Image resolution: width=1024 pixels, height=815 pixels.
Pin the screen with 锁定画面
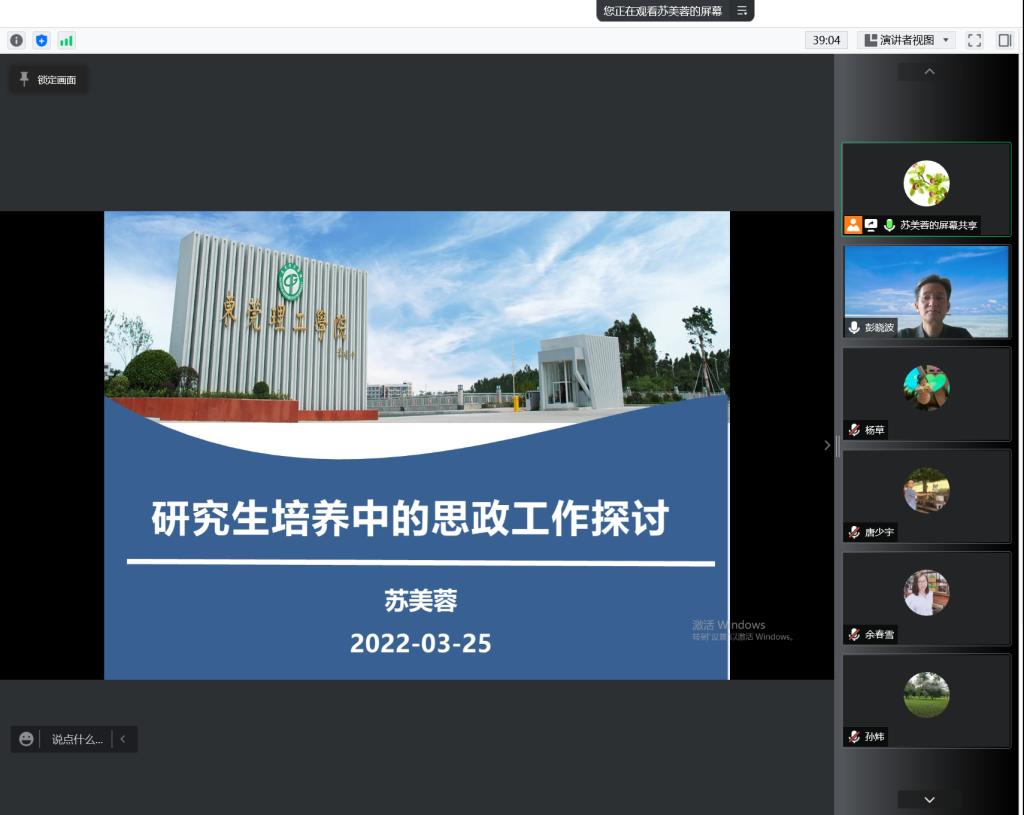[48, 79]
